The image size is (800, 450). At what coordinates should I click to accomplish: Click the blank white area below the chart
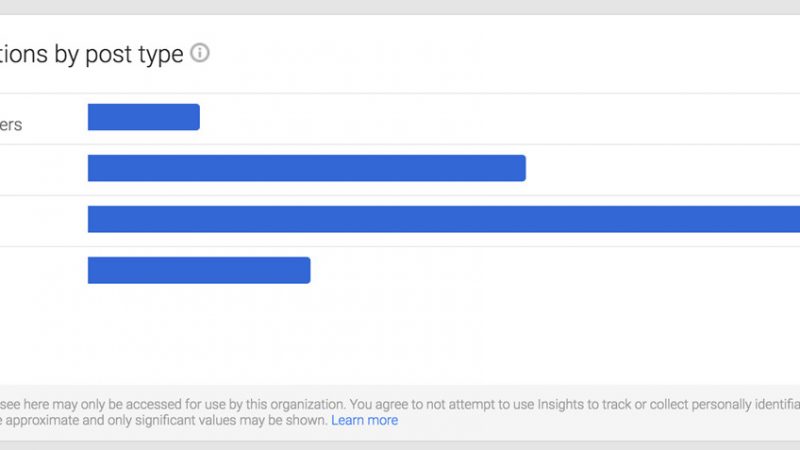400,340
